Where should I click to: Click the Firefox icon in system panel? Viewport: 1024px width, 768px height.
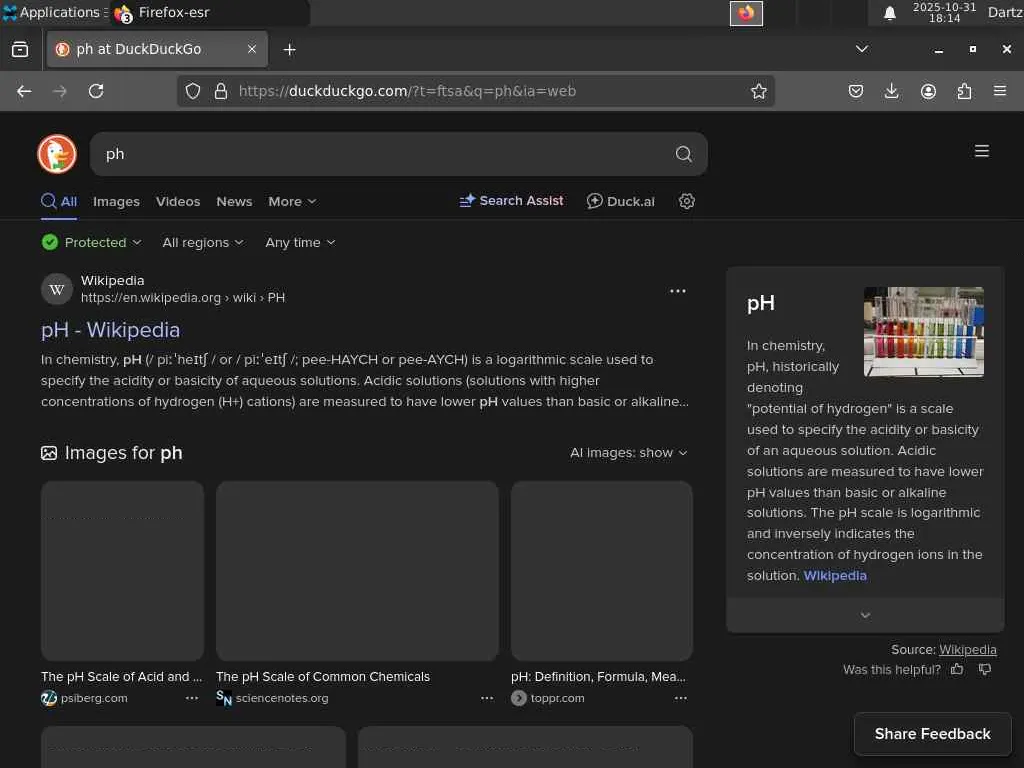coord(746,13)
